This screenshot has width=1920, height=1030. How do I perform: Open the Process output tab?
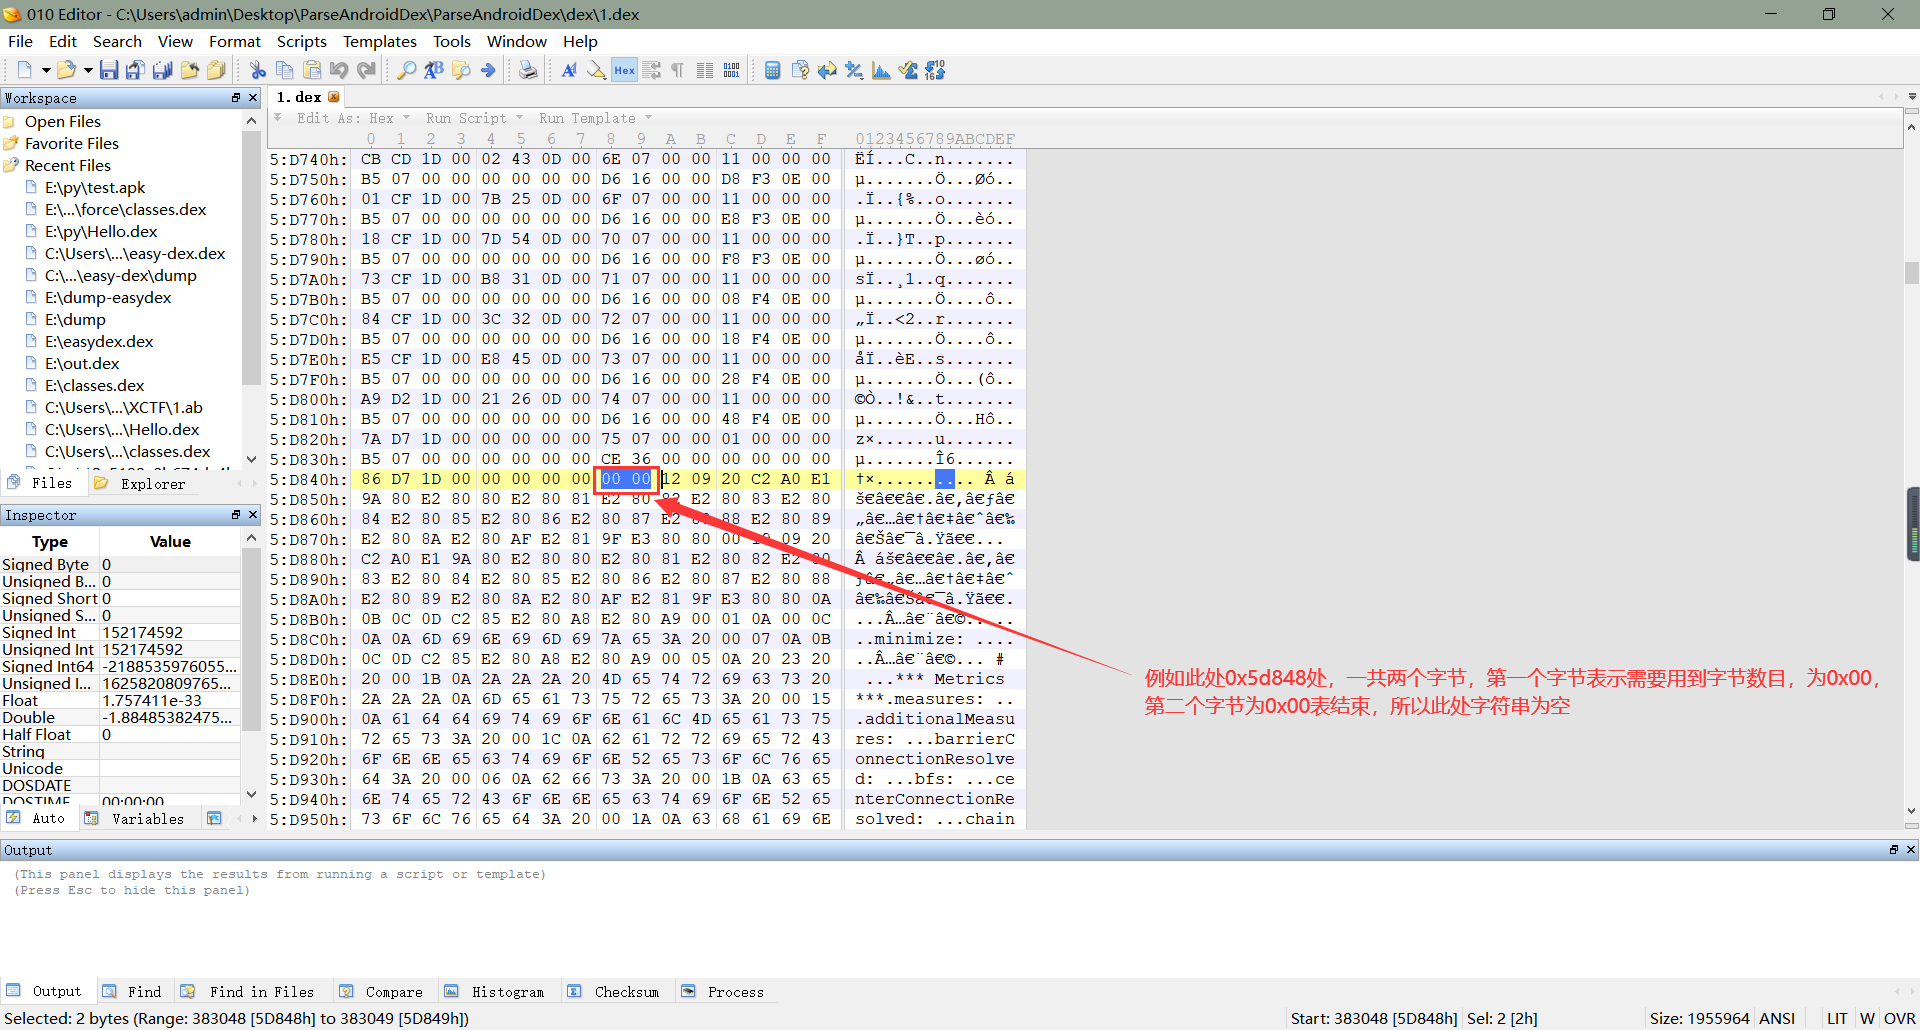[x=723, y=991]
